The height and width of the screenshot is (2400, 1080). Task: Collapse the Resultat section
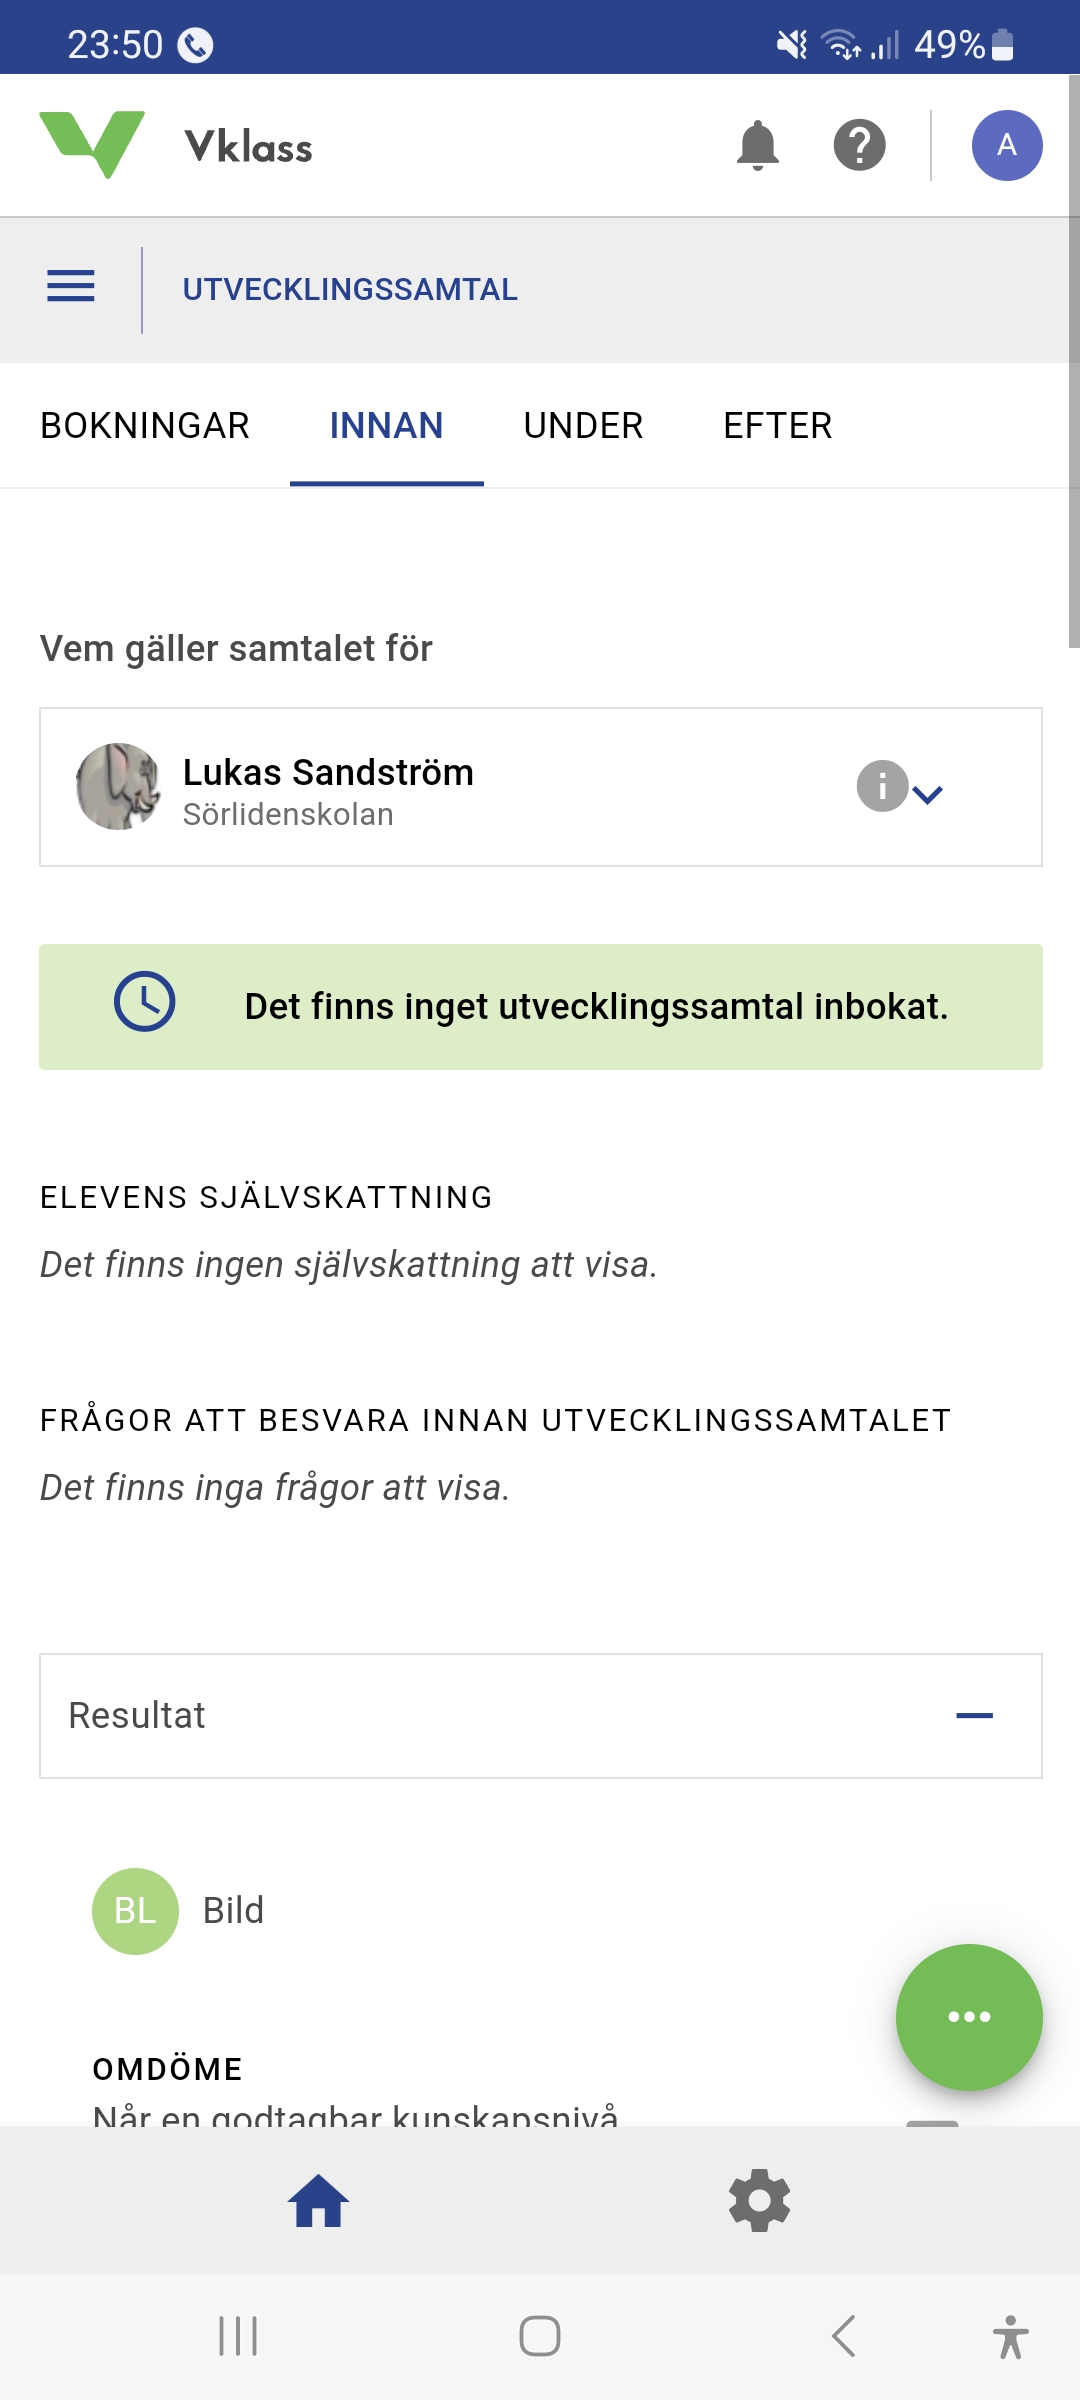973,1716
